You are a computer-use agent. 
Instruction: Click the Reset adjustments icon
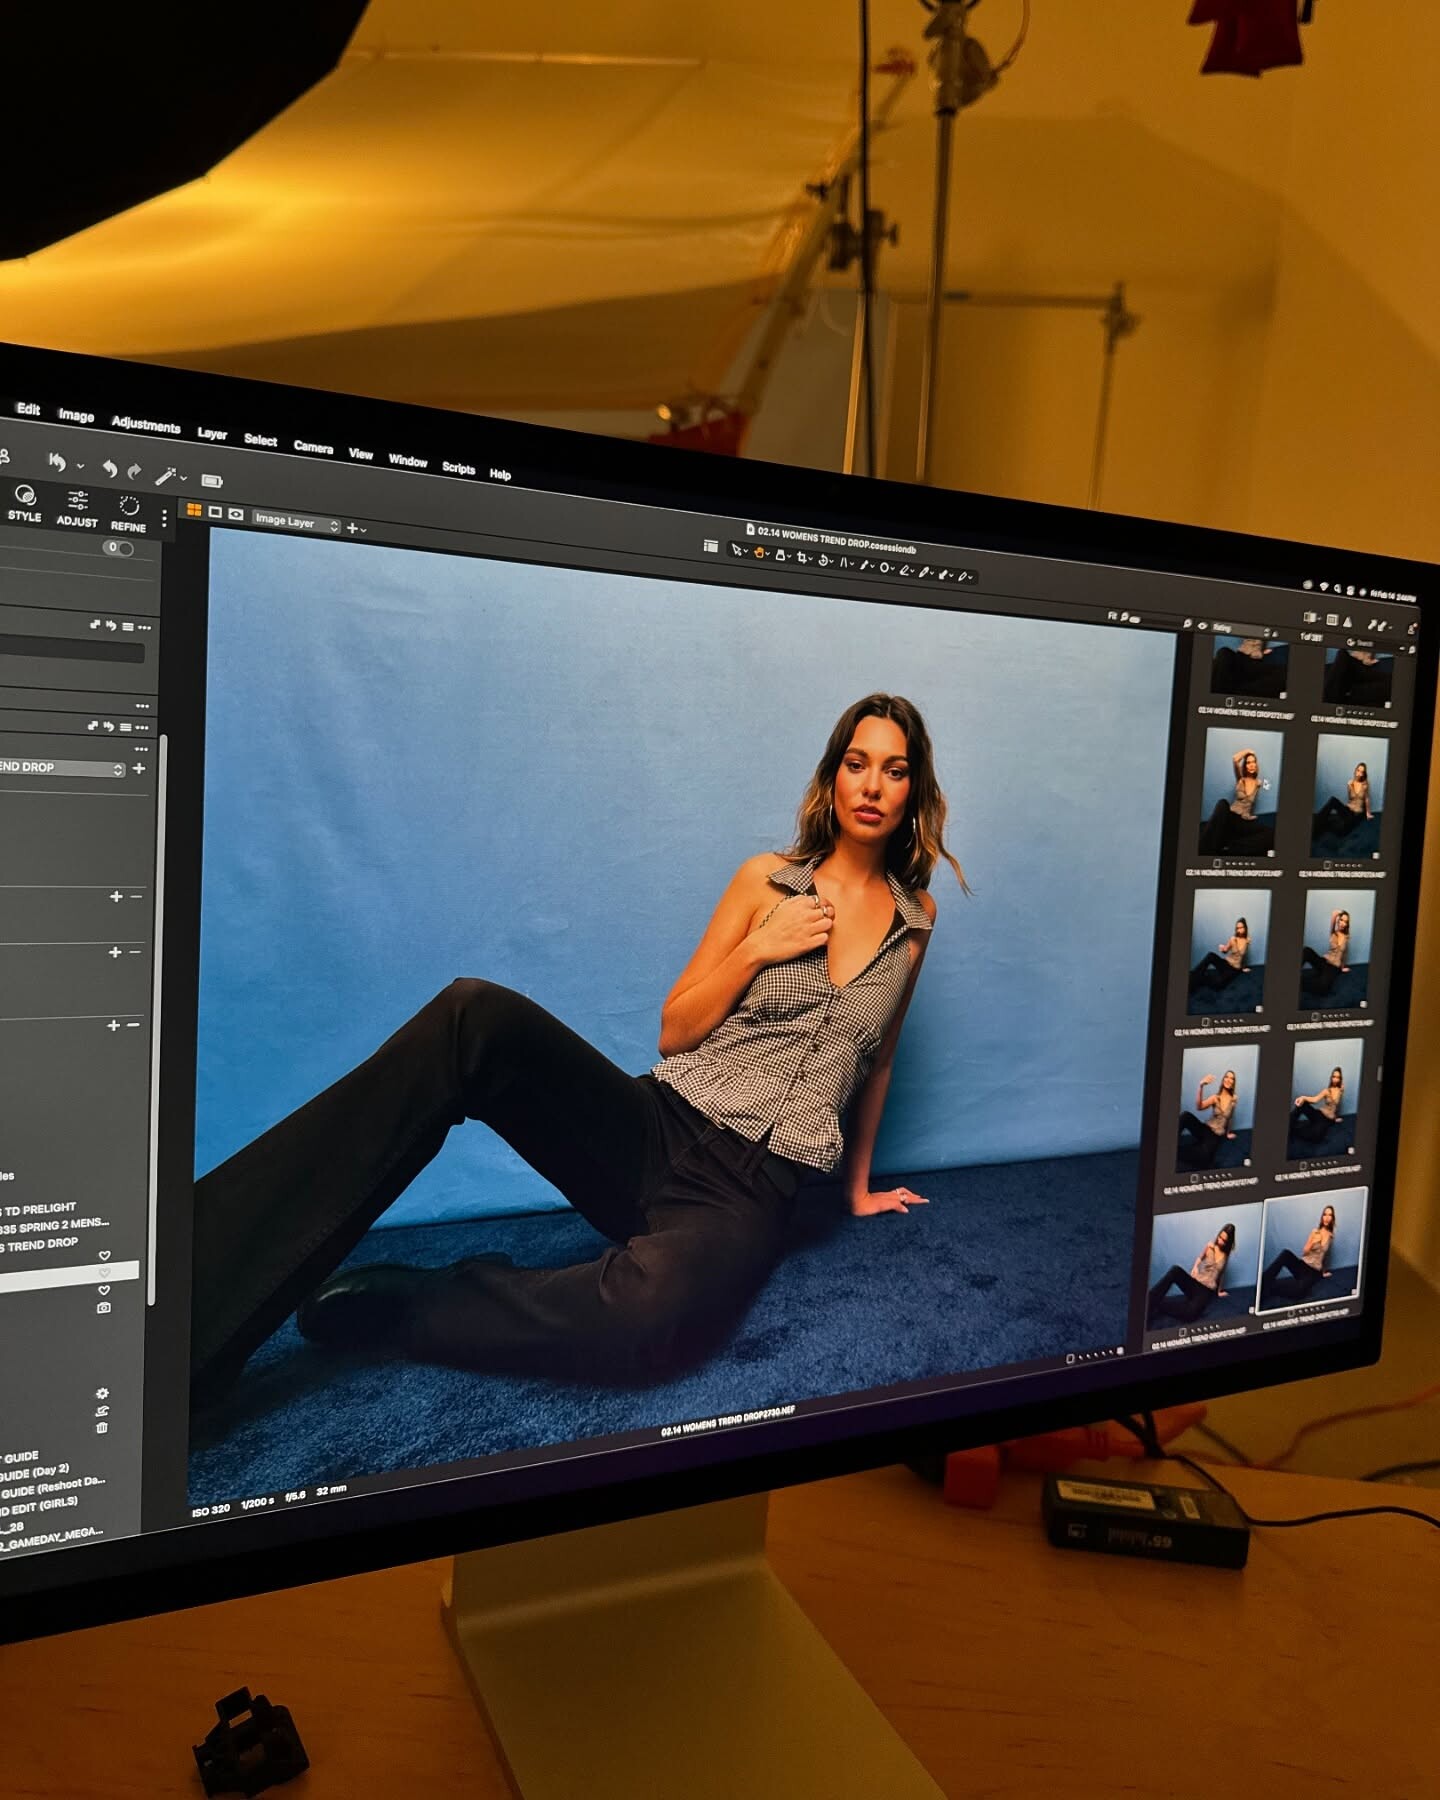(57, 462)
